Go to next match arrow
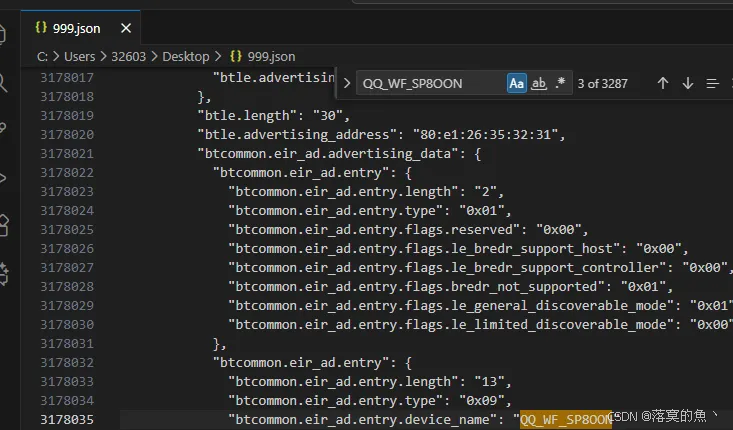 click(x=688, y=83)
